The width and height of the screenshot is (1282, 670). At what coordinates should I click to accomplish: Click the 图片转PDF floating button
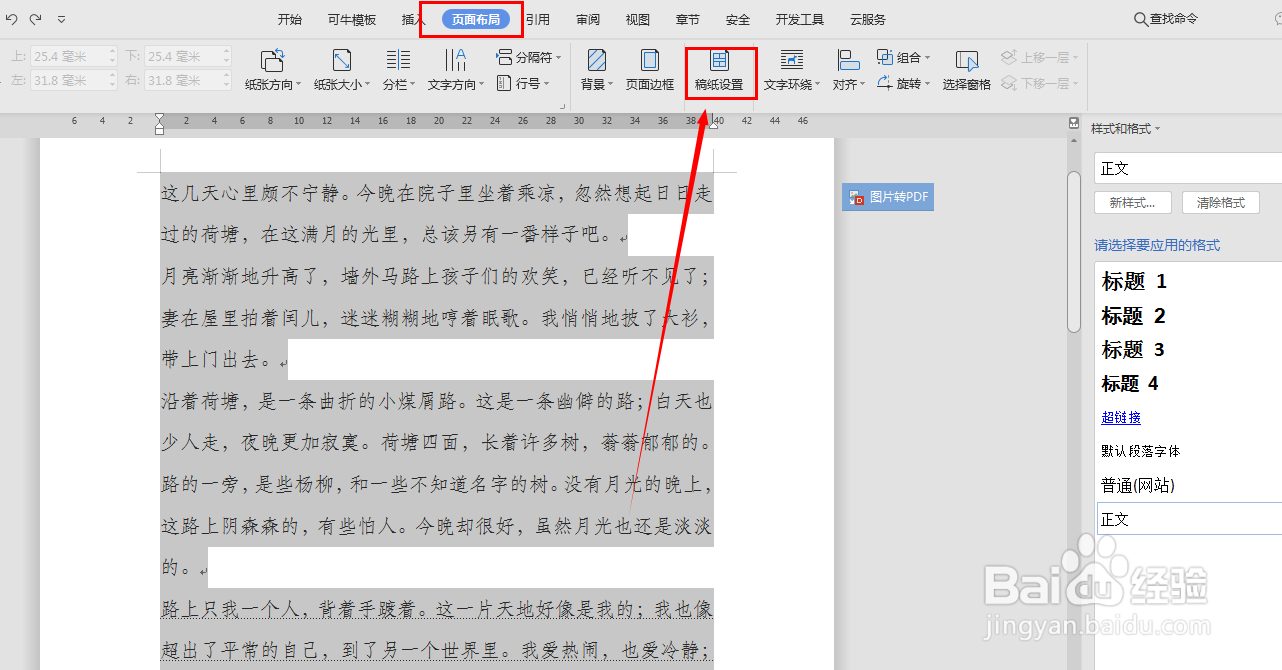click(887, 197)
